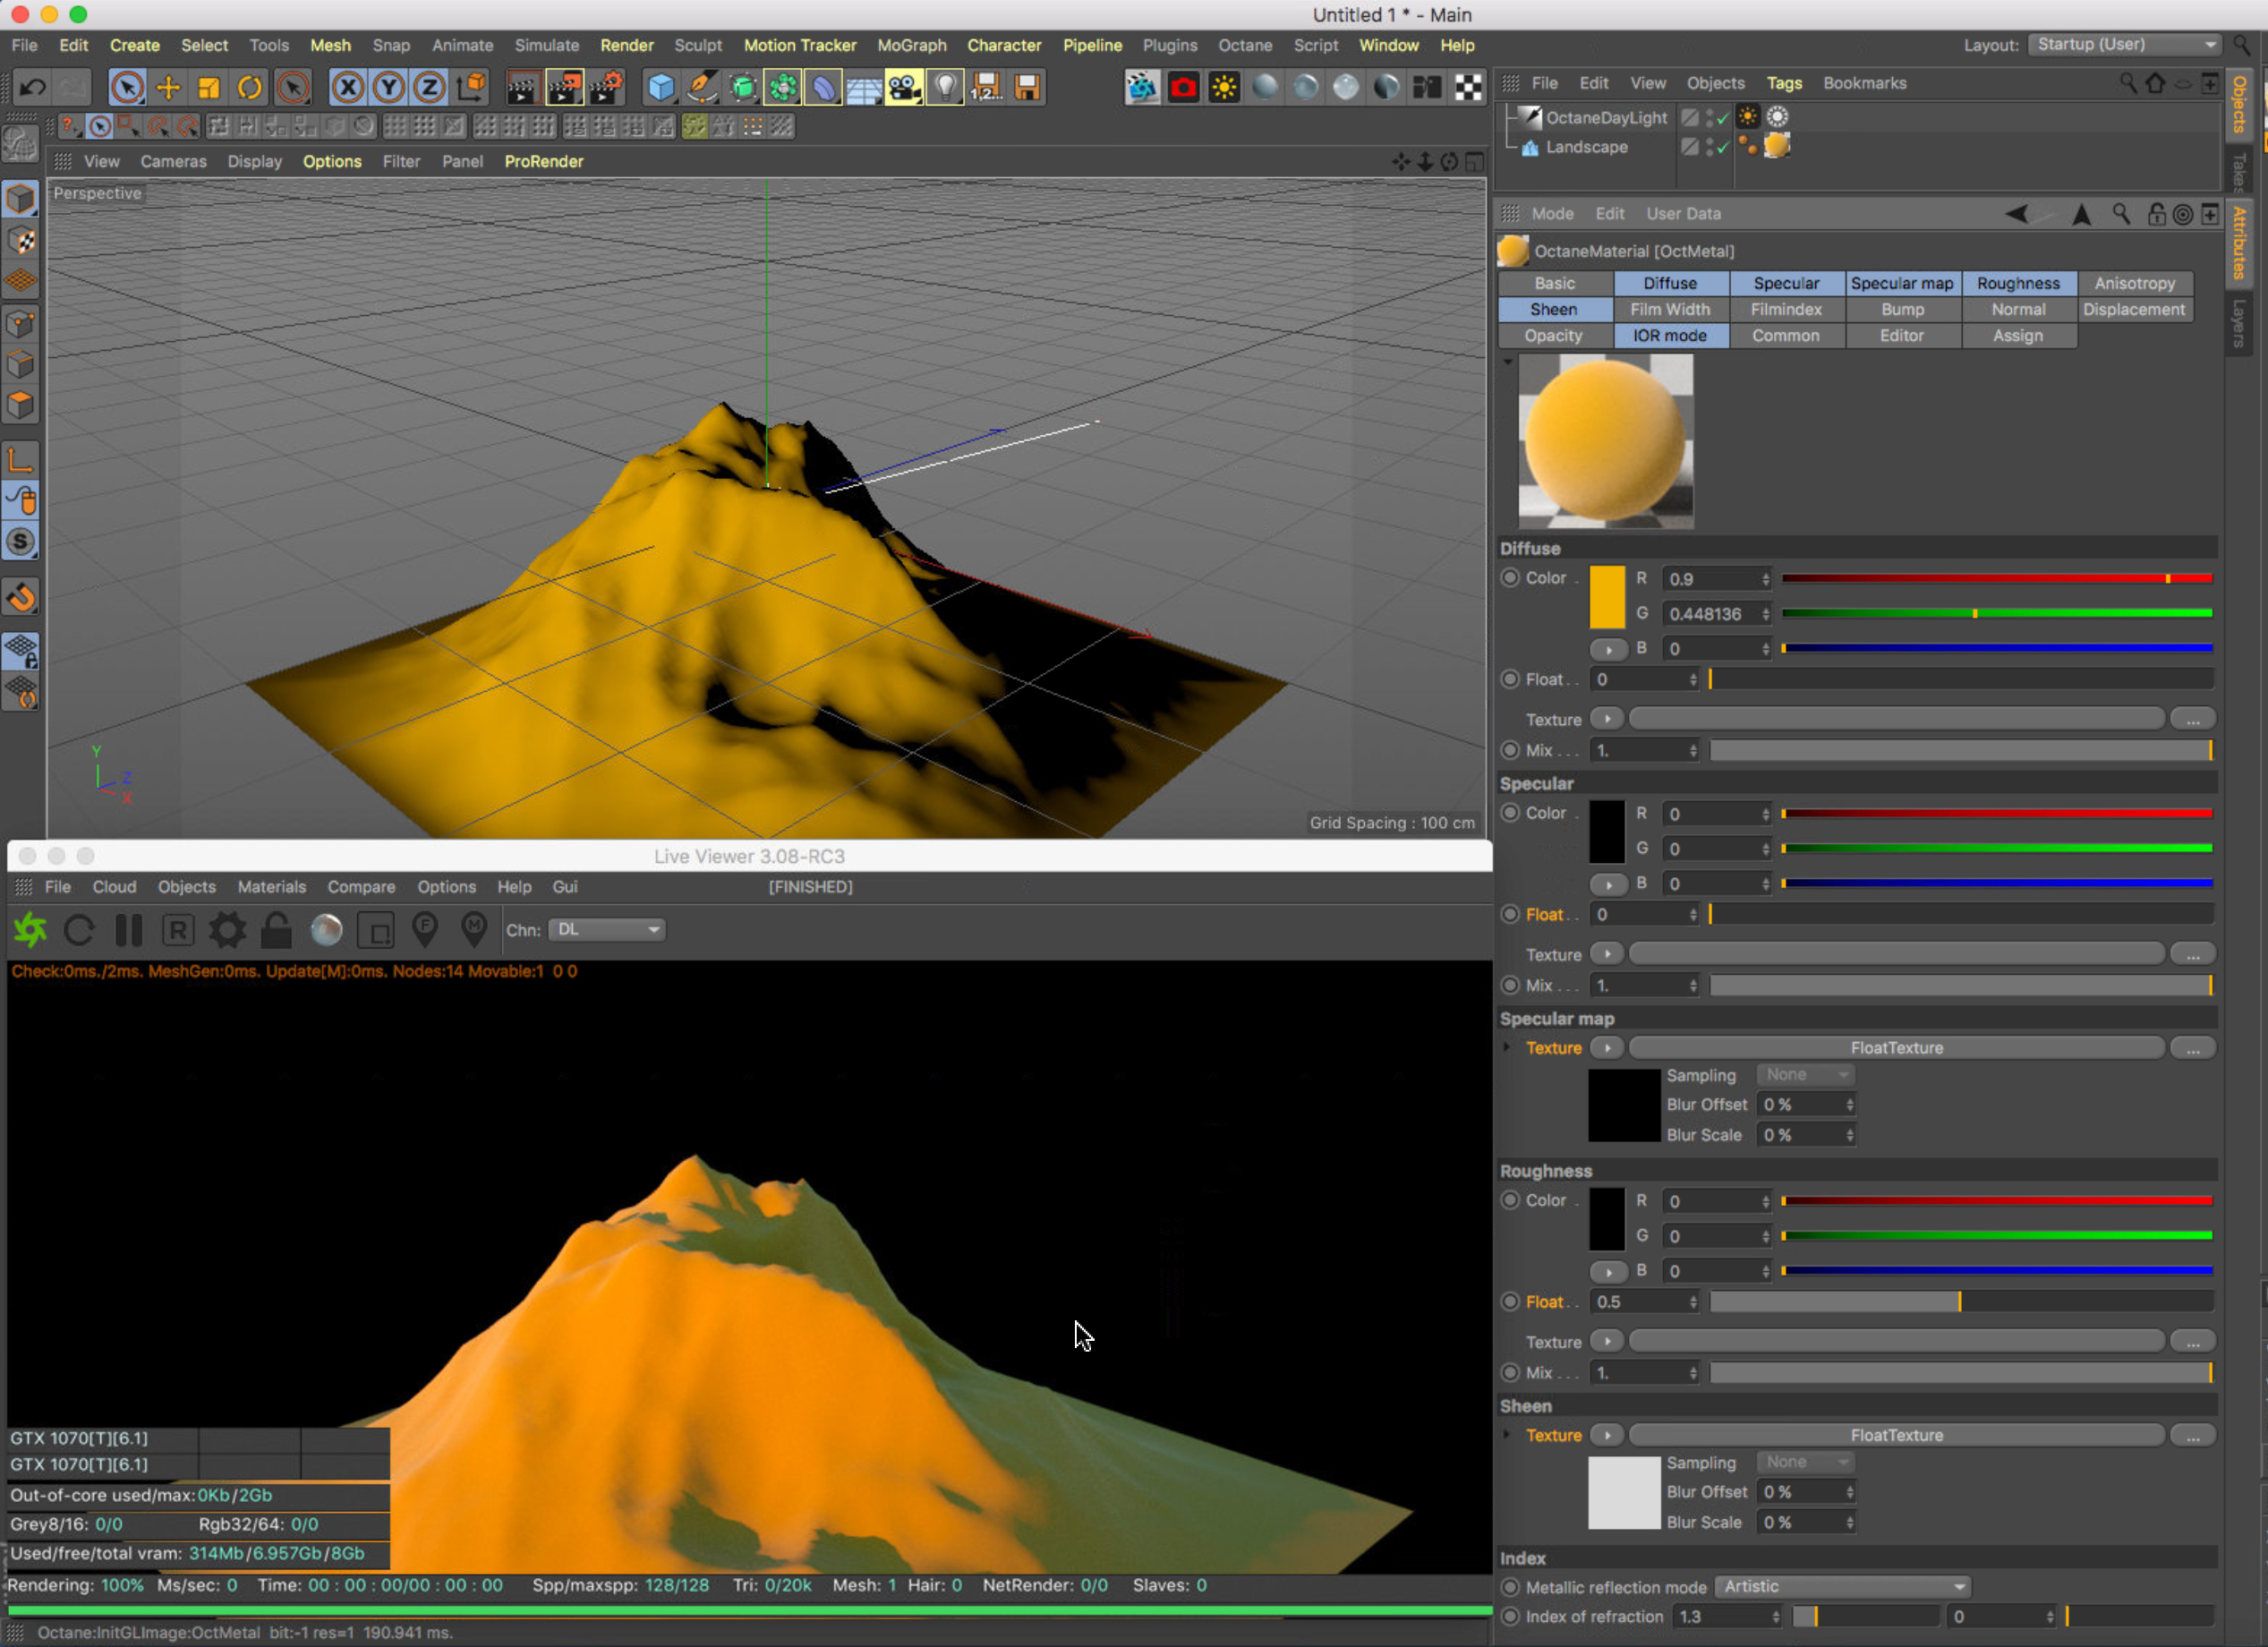Select the Move tool icon
The image size is (2268, 1647).
[168, 88]
